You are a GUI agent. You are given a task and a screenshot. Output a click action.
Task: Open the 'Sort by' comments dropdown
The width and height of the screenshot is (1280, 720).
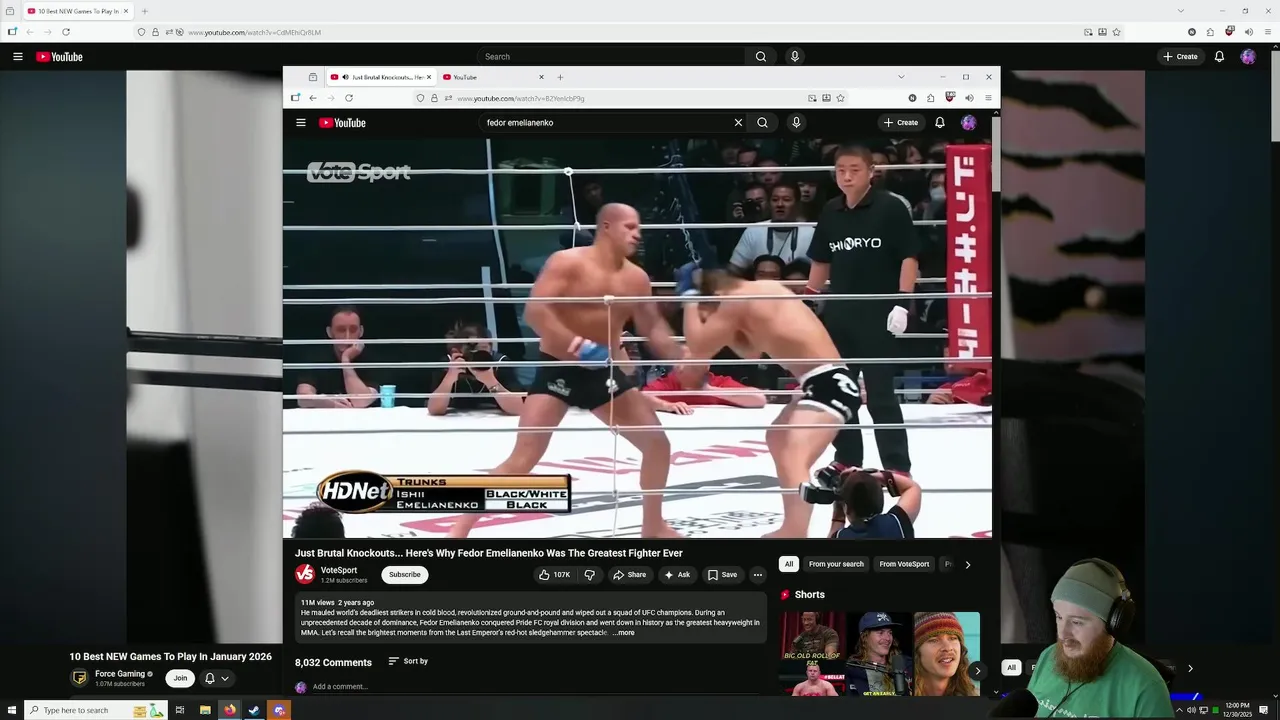408,661
